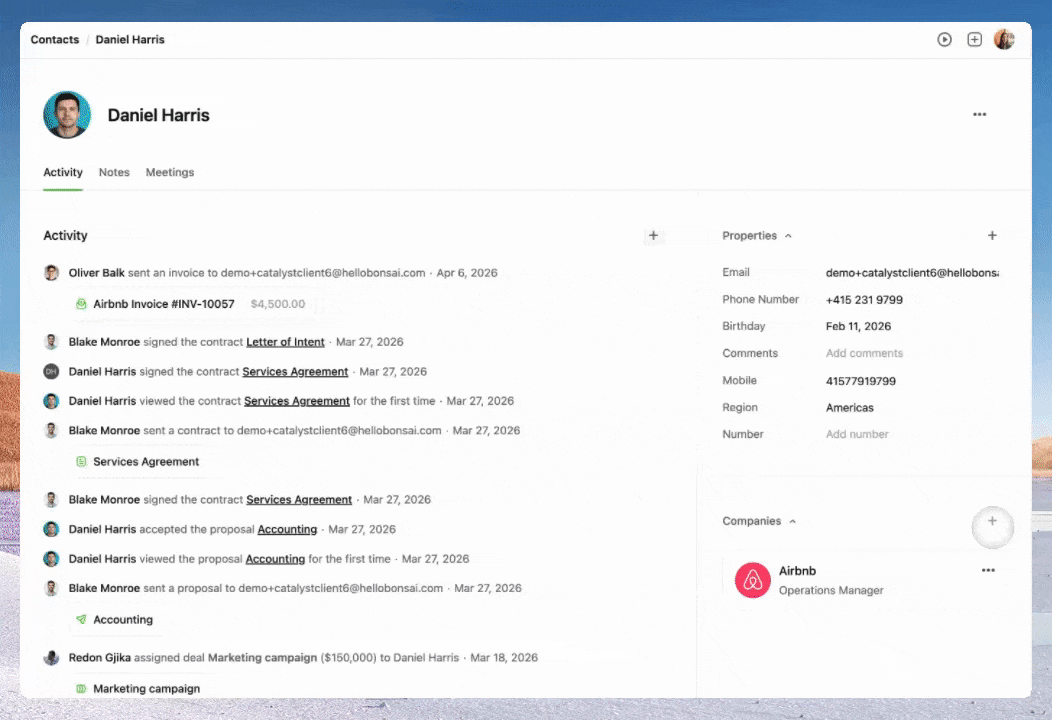Image resolution: width=1052 pixels, height=720 pixels.
Task: Click Daniel Harris profile photo
Action: click(67, 115)
